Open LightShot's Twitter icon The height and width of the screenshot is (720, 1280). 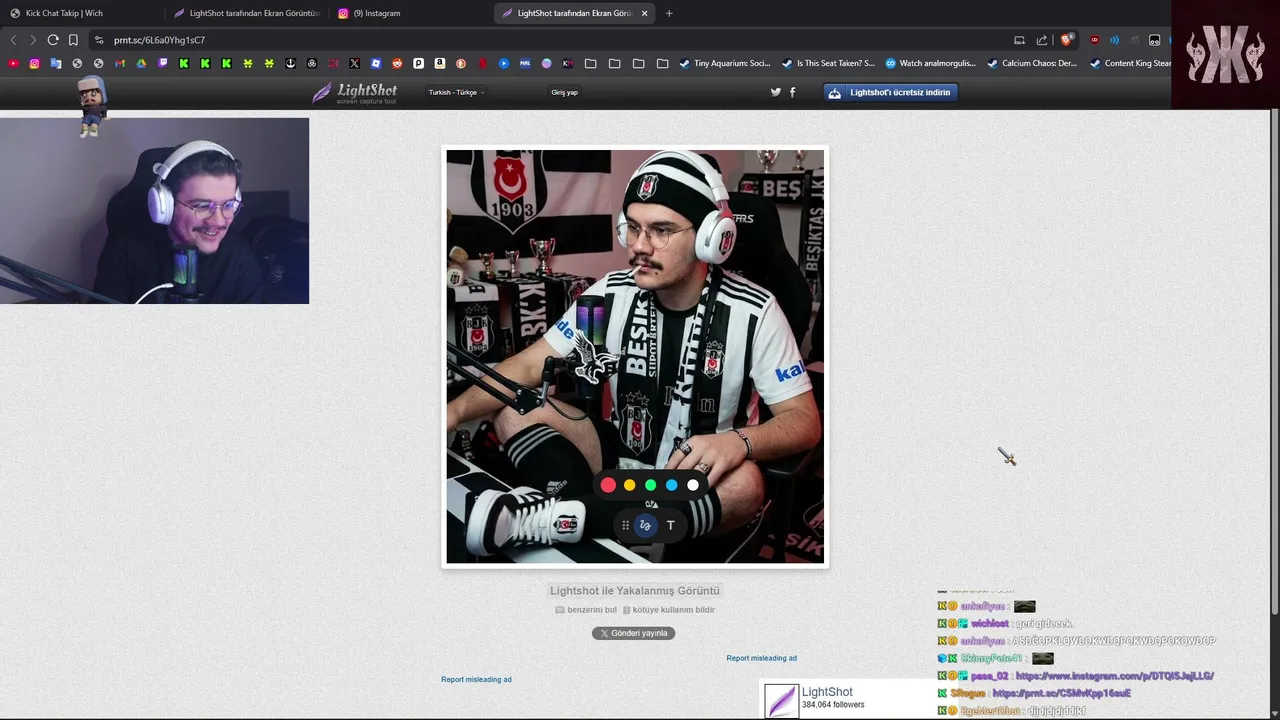pyautogui.click(x=775, y=92)
